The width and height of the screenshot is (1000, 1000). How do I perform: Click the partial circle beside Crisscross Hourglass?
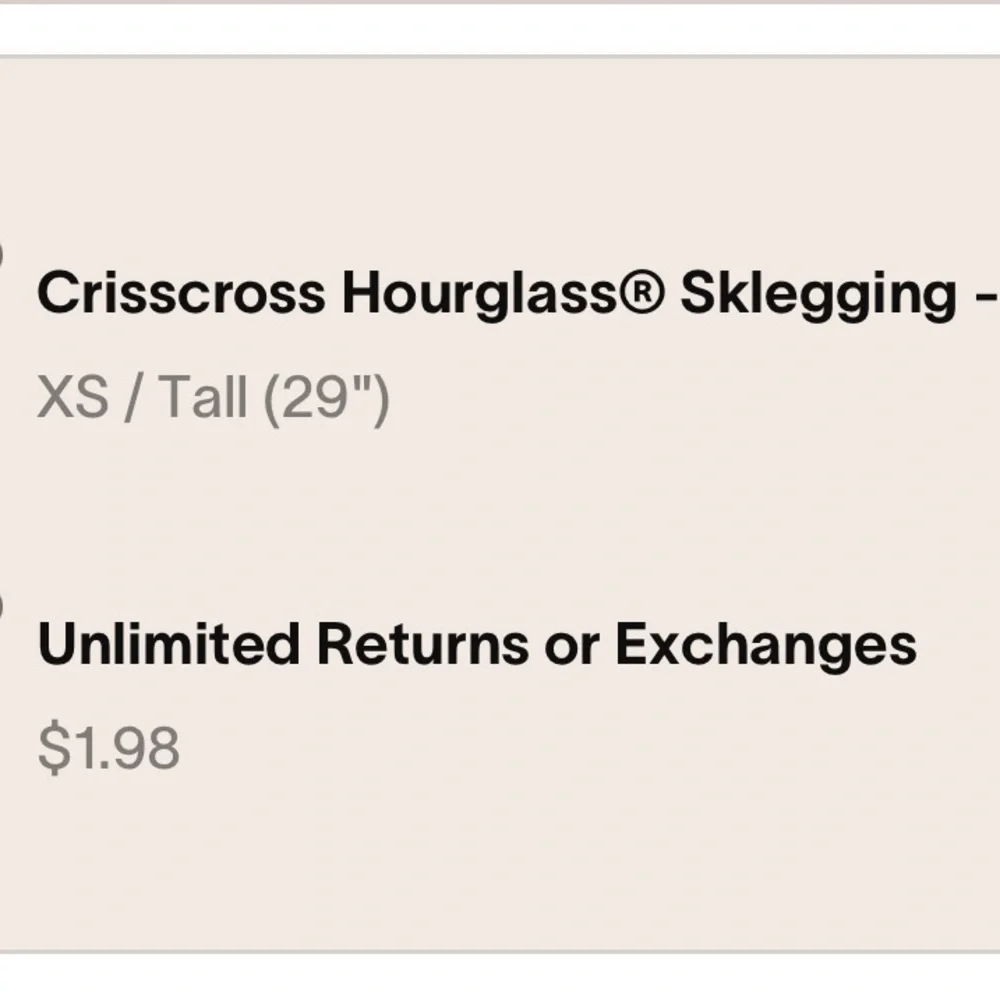[2, 255]
